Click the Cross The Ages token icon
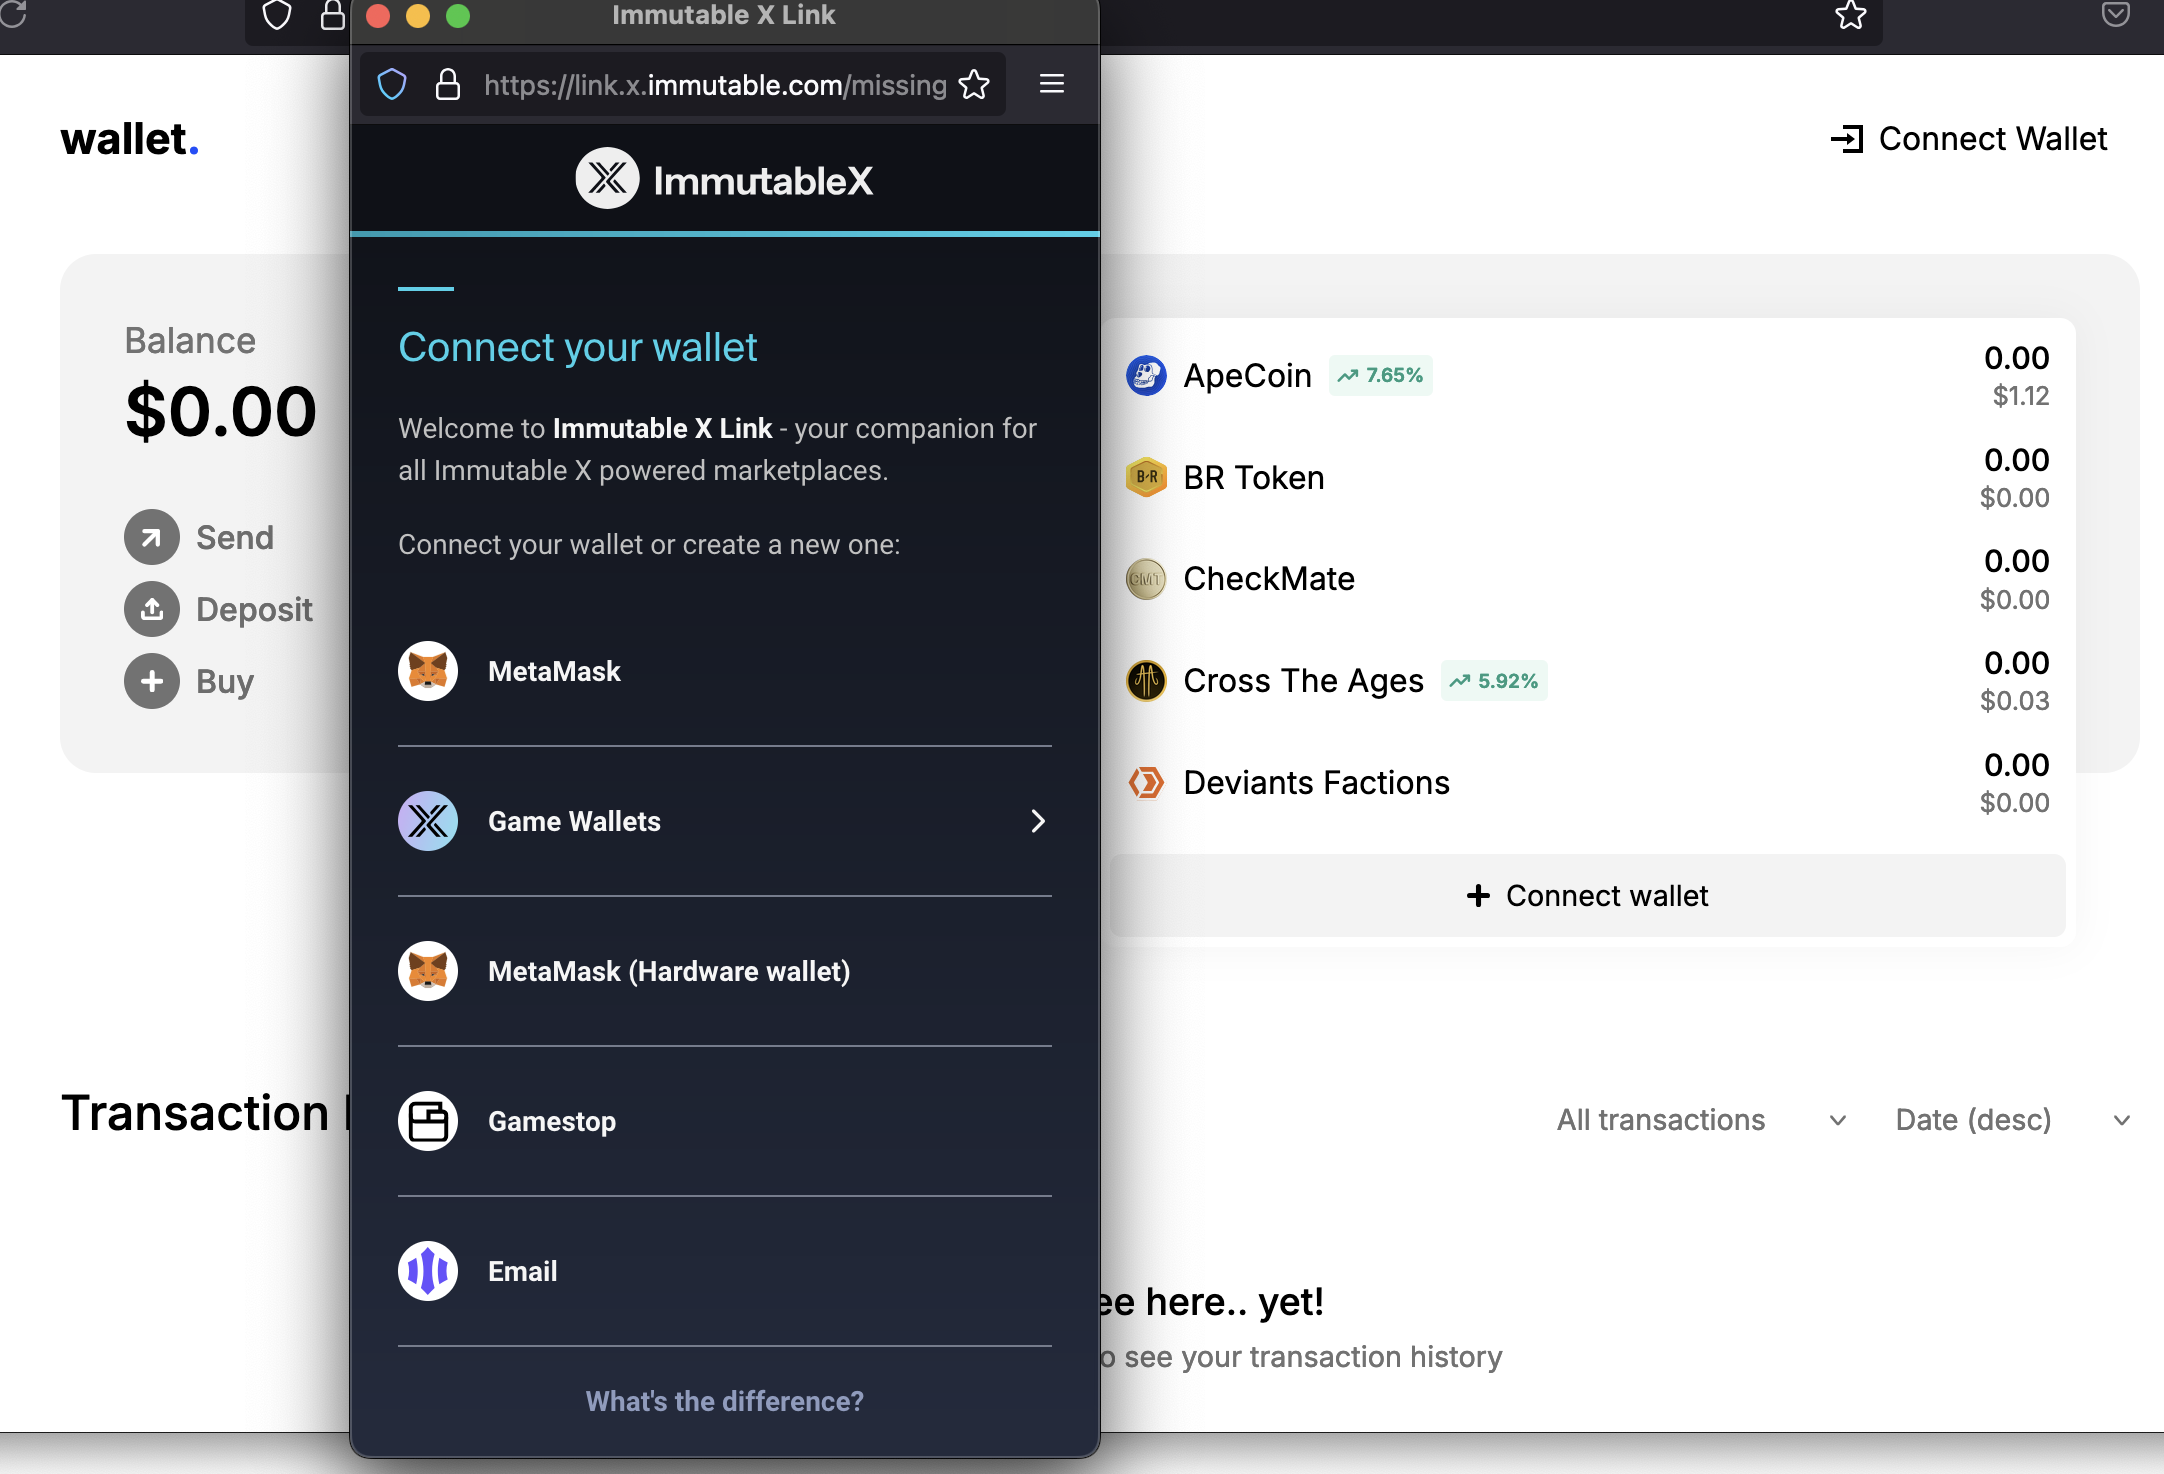This screenshot has width=2164, height=1474. [1146, 679]
